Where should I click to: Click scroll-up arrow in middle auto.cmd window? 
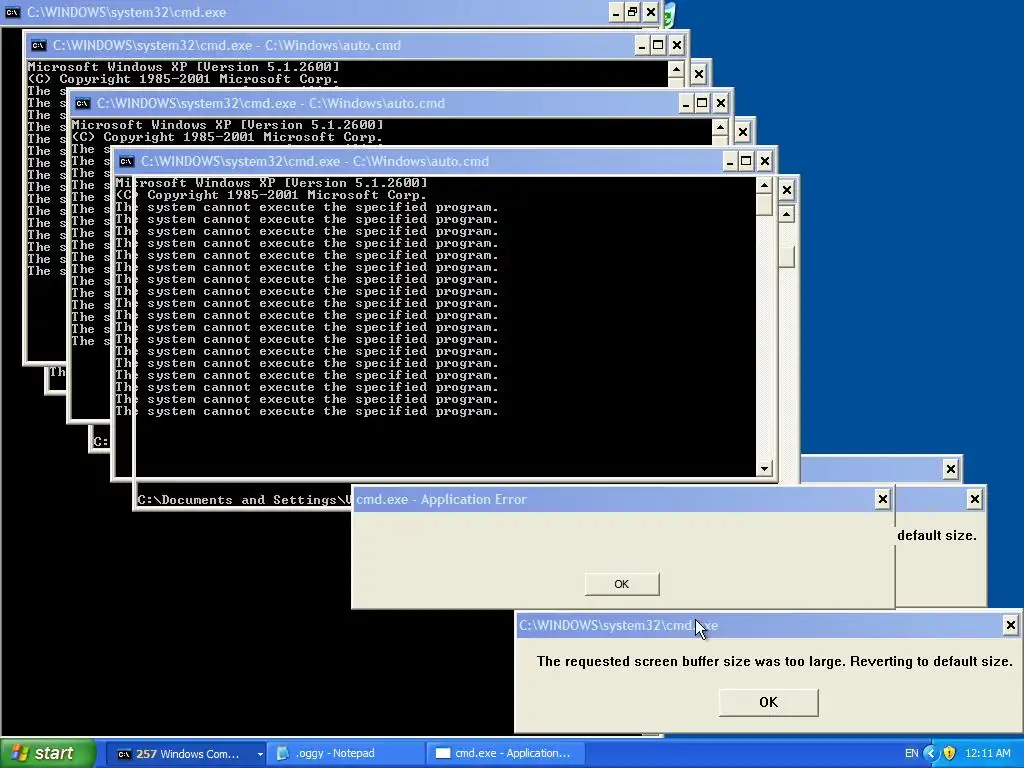720,128
